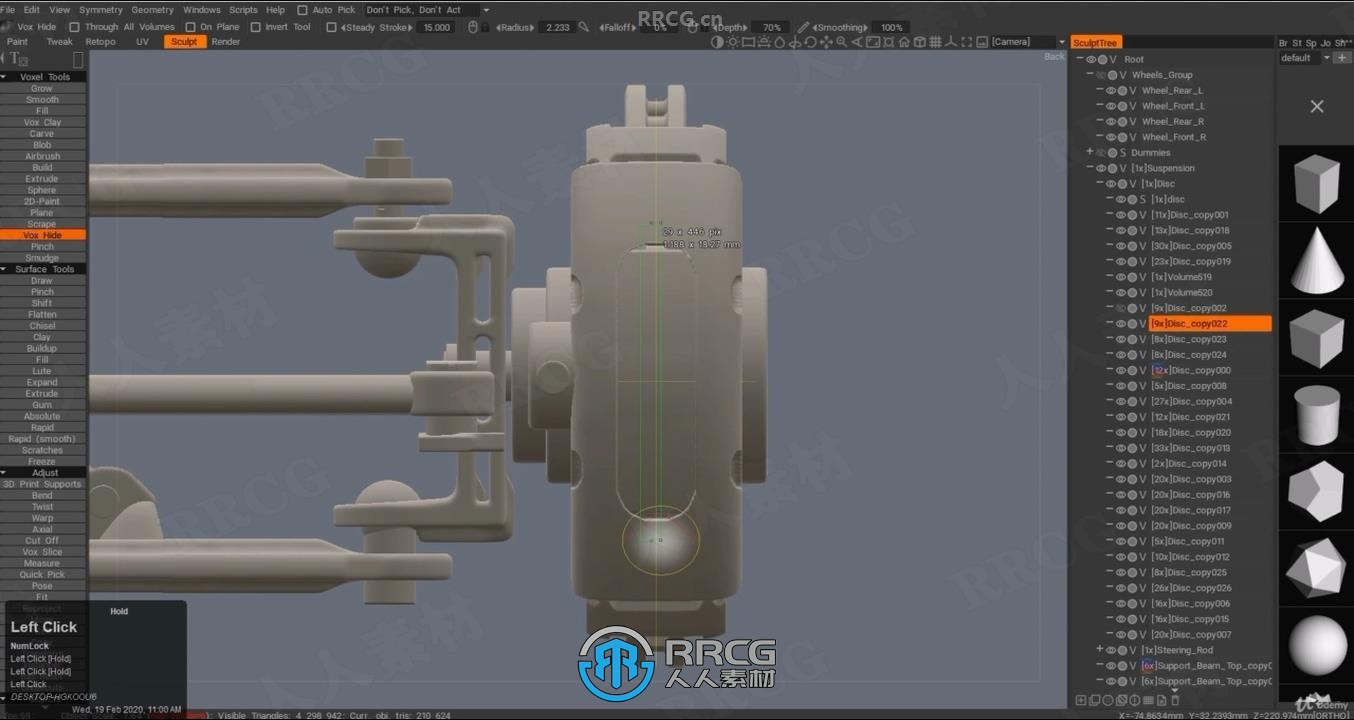Toggle the ghost circle for Wheel_Front_R

[1122, 137]
